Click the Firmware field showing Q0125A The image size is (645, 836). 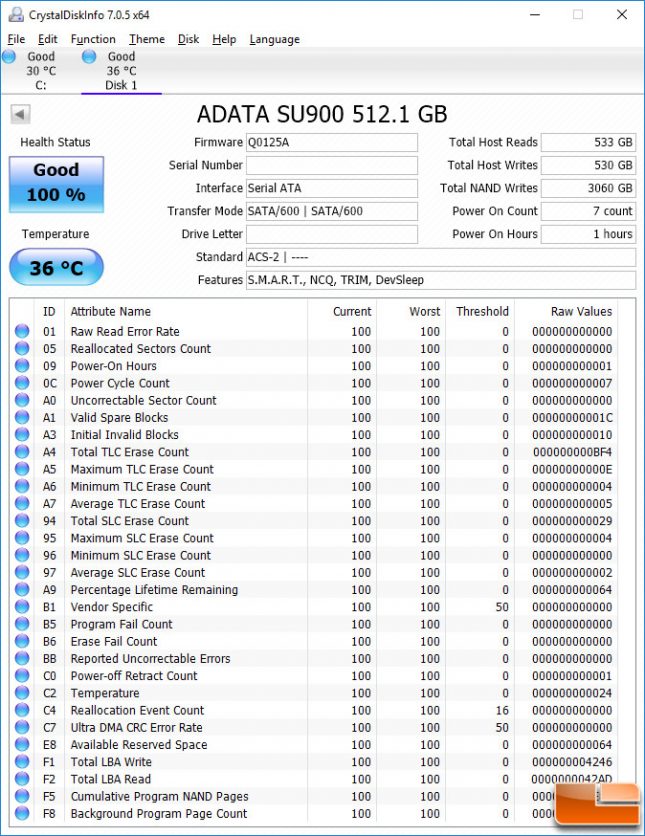(x=332, y=142)
